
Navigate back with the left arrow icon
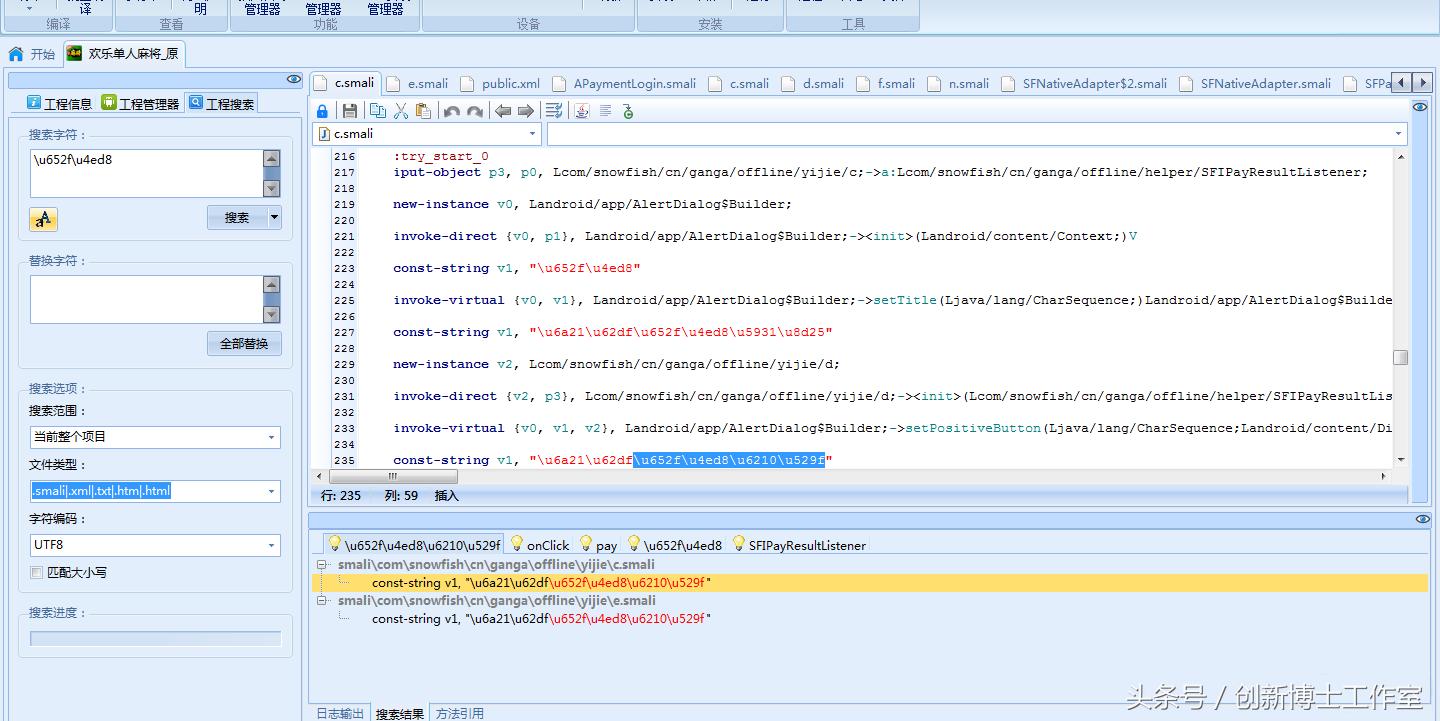(x=503, y=111)
